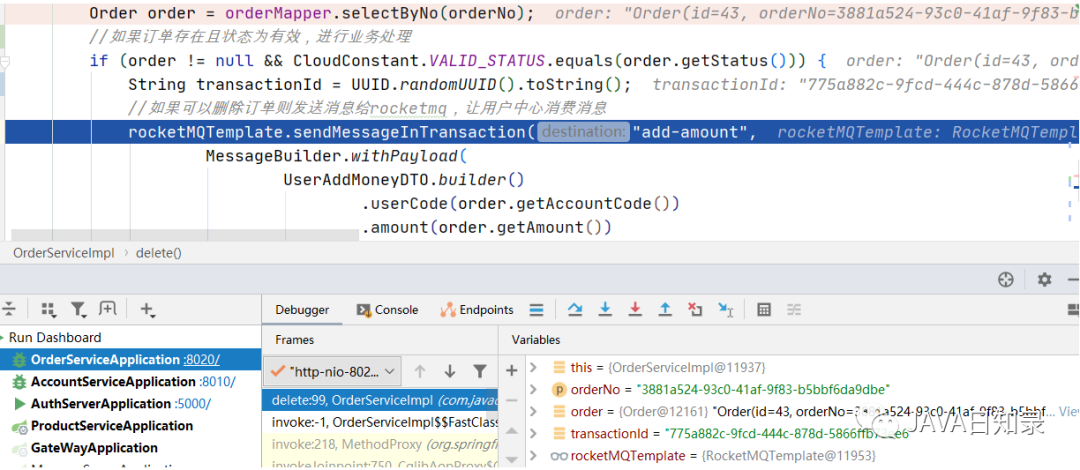Click Drop Frame icon

click(x=695, y=309)
